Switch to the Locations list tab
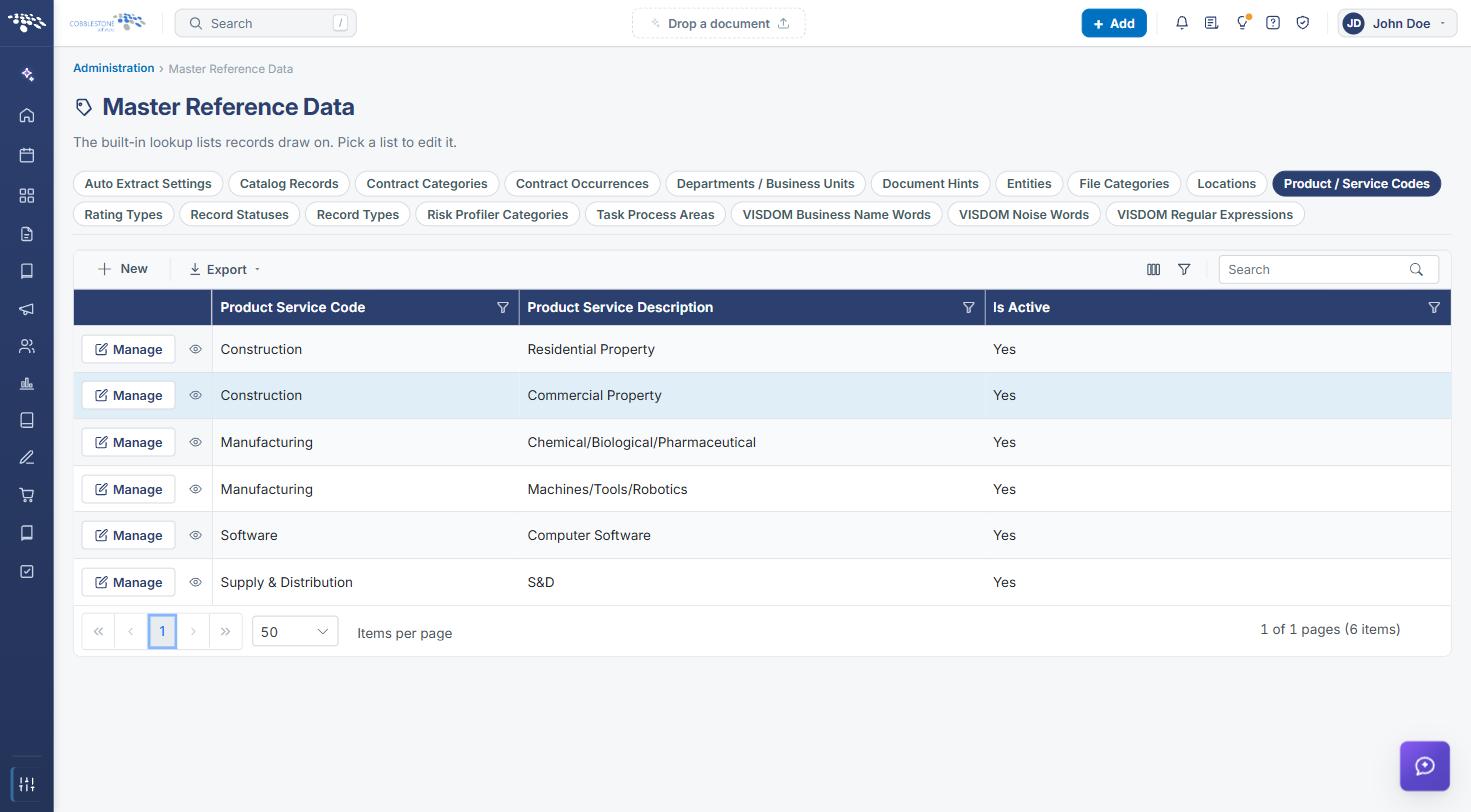The image size is (1471, 812). pos(1226,183)
